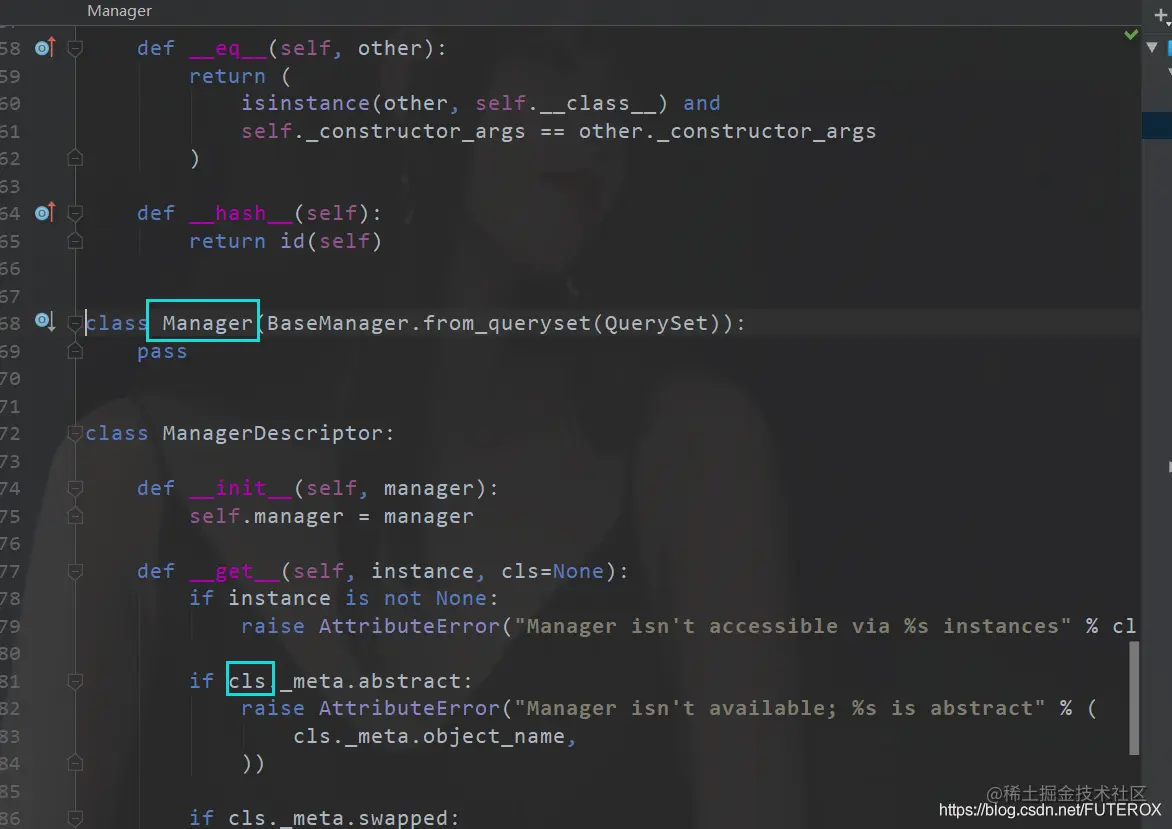Click 'from_queryset' in the class definition
Image resolution: width=1172 pixels, height=829 pixels.
pos(506,323)
